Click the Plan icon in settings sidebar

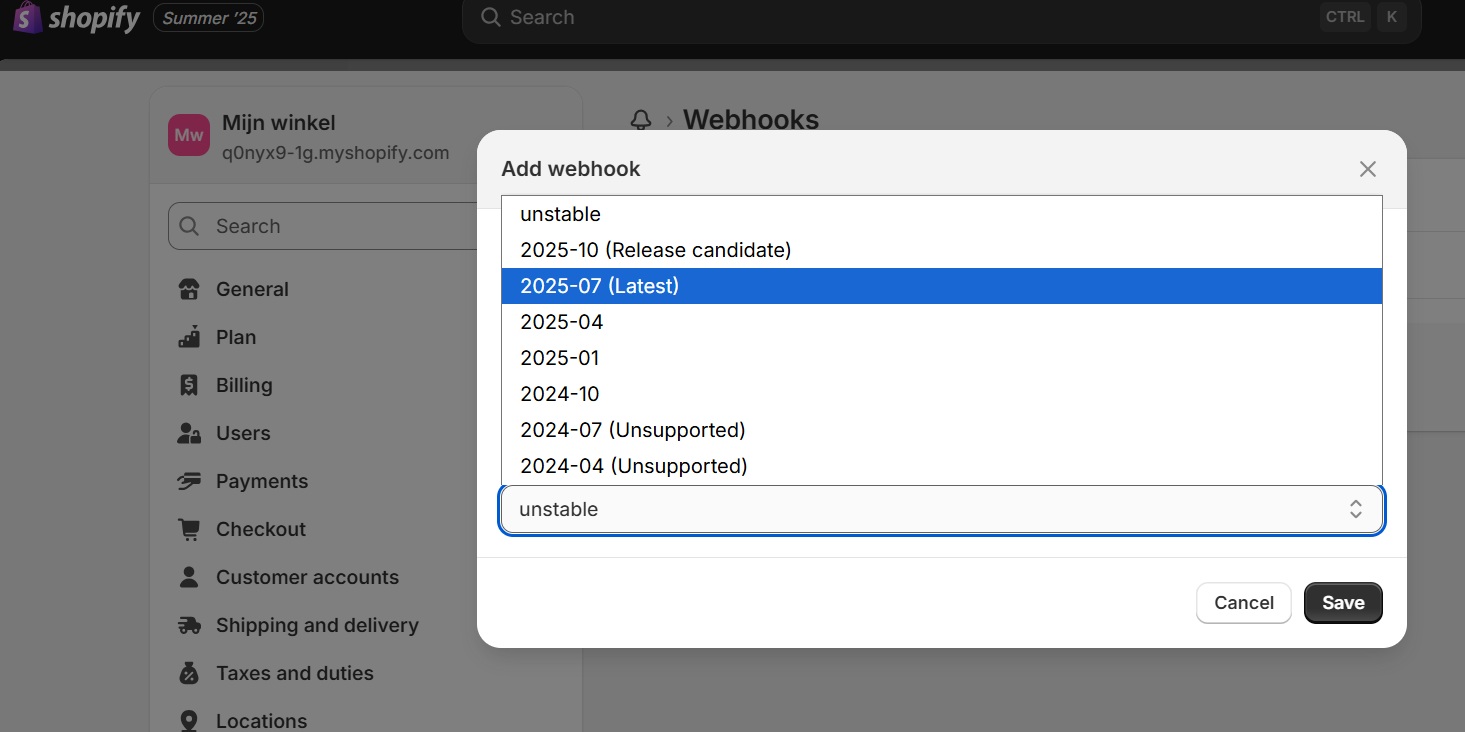pyautogui.click(x=189, y=338)
